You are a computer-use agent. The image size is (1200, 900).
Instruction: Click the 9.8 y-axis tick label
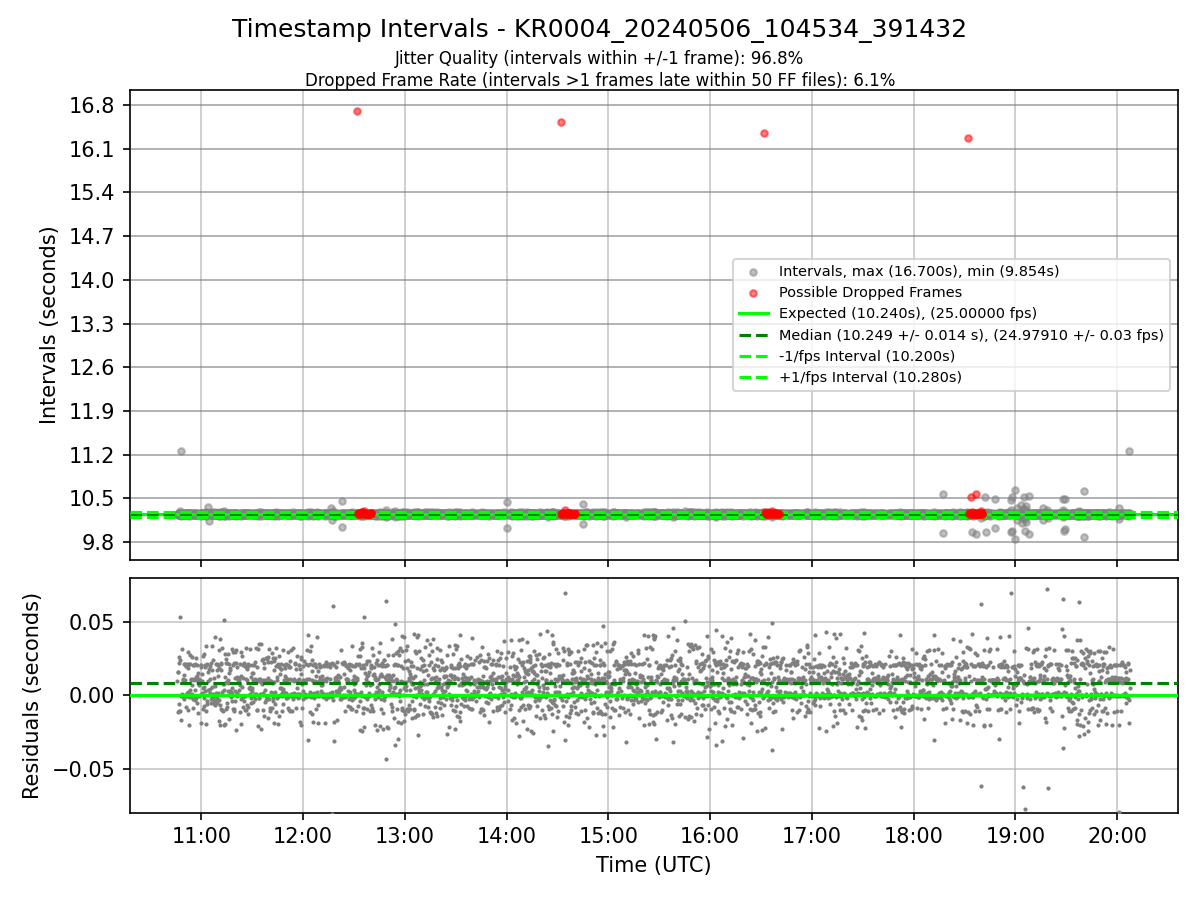click(x=97, y=542)
